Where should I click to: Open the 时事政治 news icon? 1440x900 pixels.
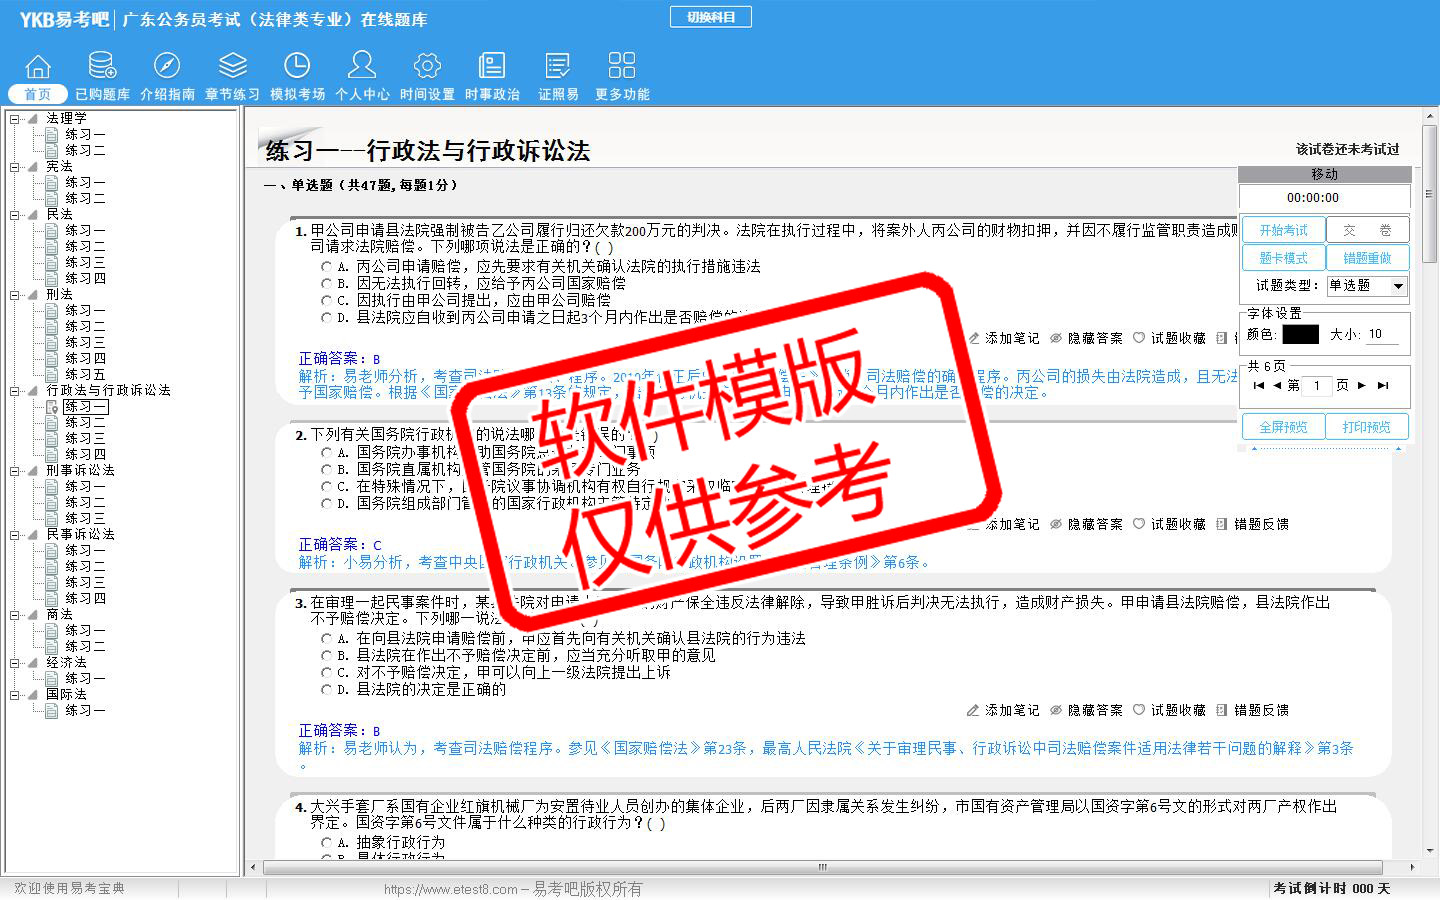coord(492,67)
